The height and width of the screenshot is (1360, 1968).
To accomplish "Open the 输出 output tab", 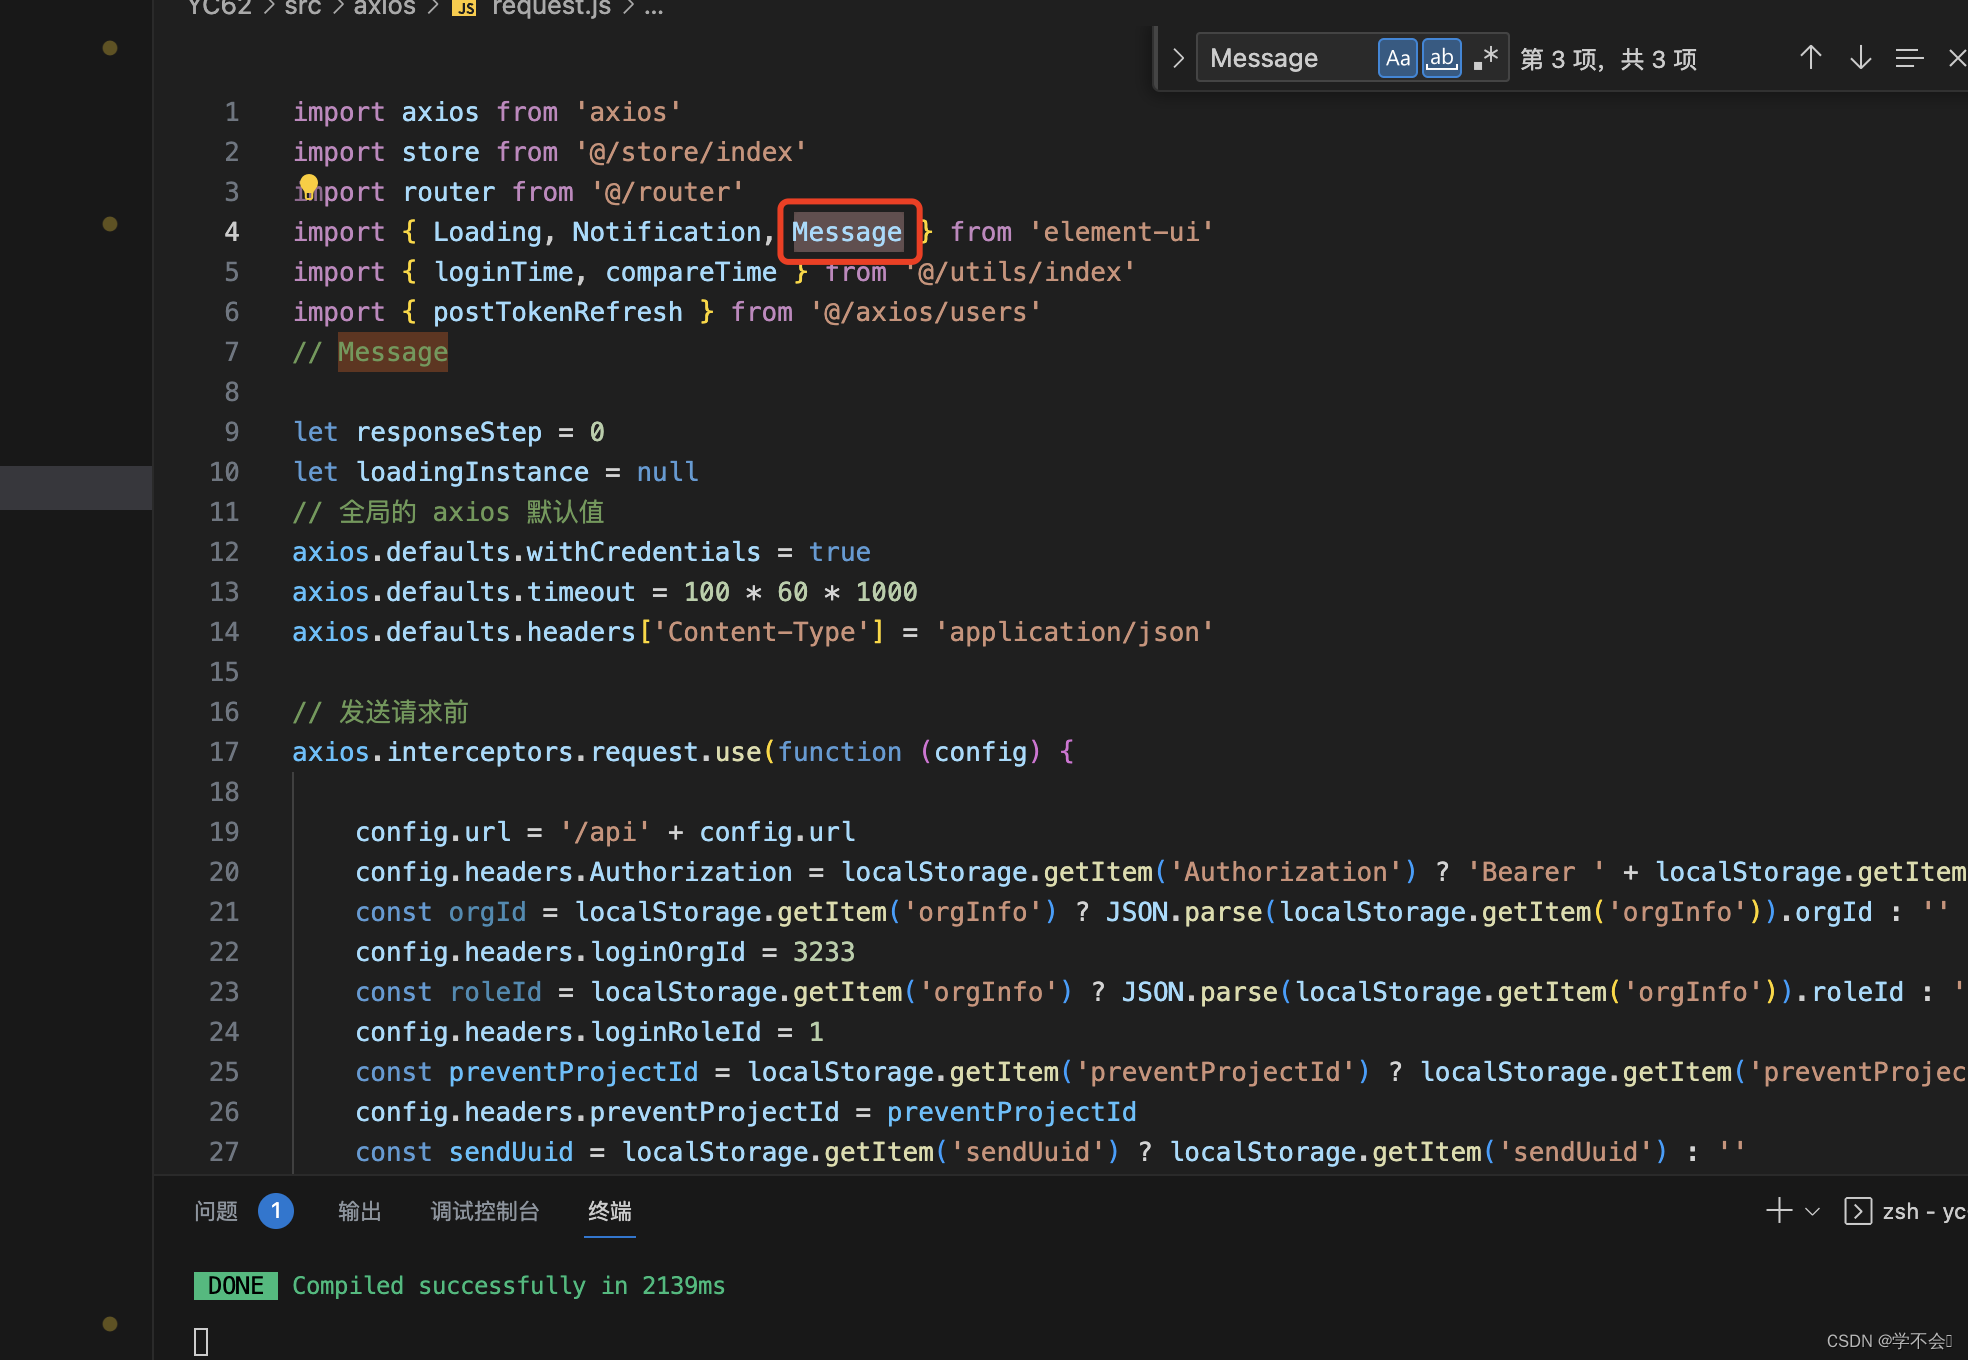I will click(x=360, y=1211).
